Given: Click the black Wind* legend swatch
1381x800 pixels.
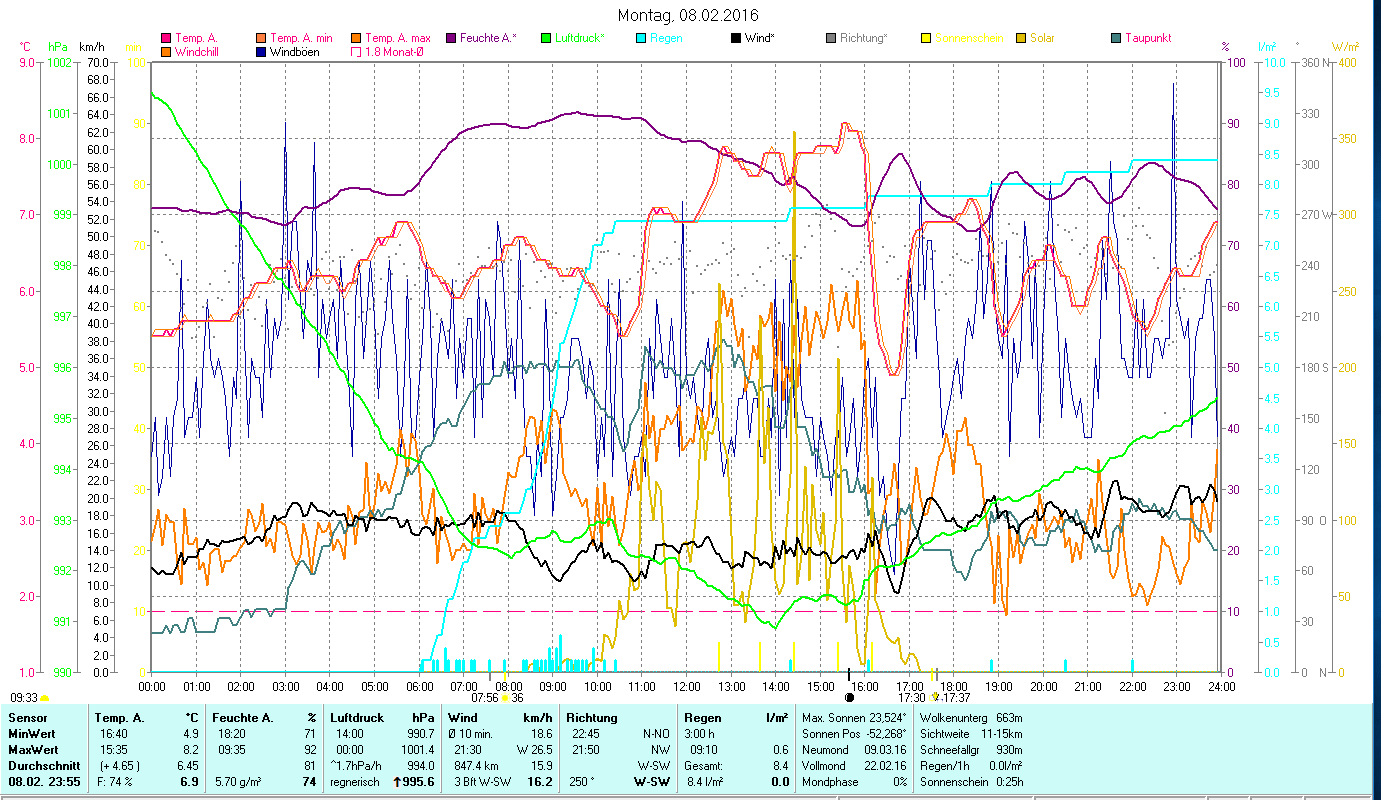Looking at the screenshot, I should [x=735, y=38].
